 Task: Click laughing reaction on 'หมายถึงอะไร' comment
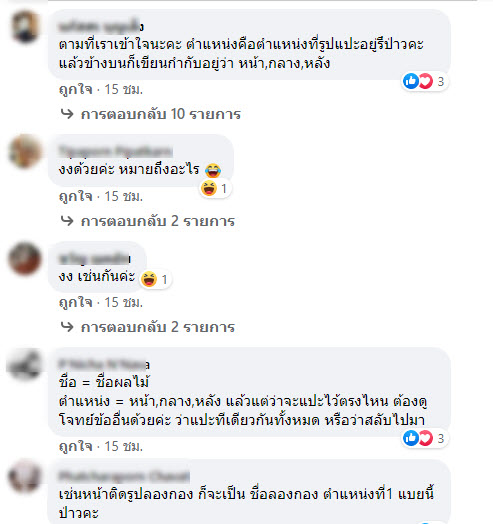point(209,188)
